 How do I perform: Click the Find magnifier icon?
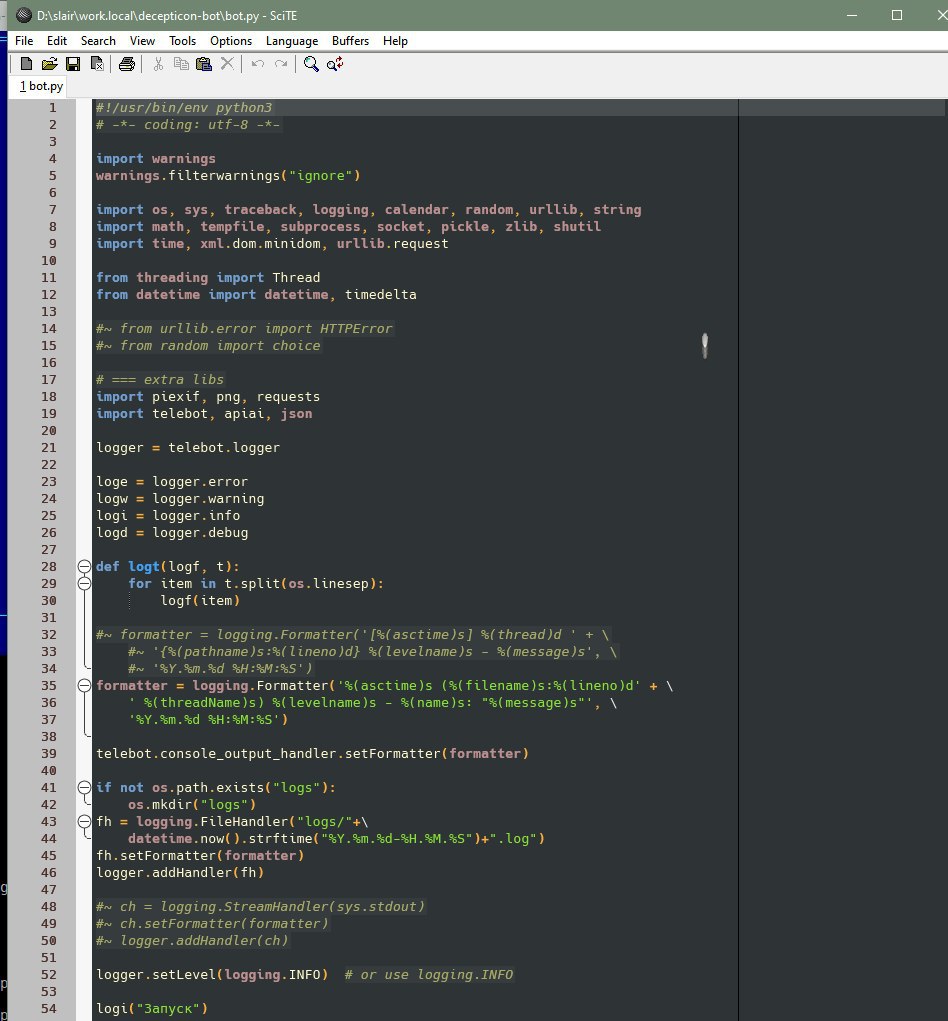(311, 64)
